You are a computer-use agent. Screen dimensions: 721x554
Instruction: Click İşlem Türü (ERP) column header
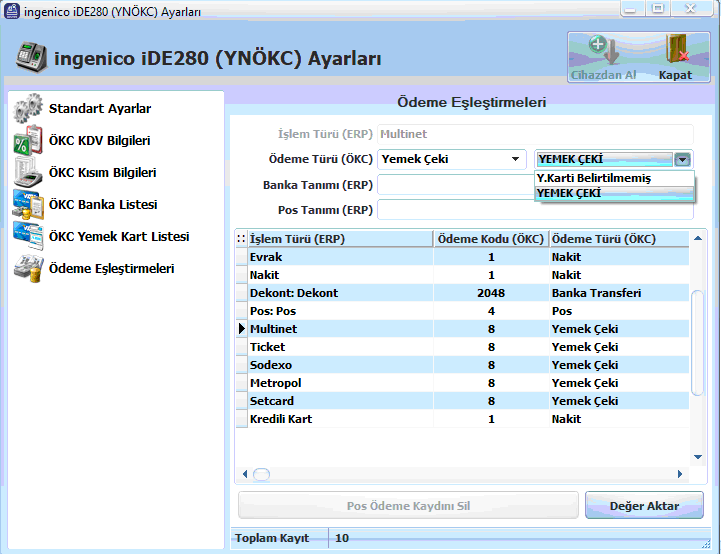pyautogui.click(x=340, y=239)
